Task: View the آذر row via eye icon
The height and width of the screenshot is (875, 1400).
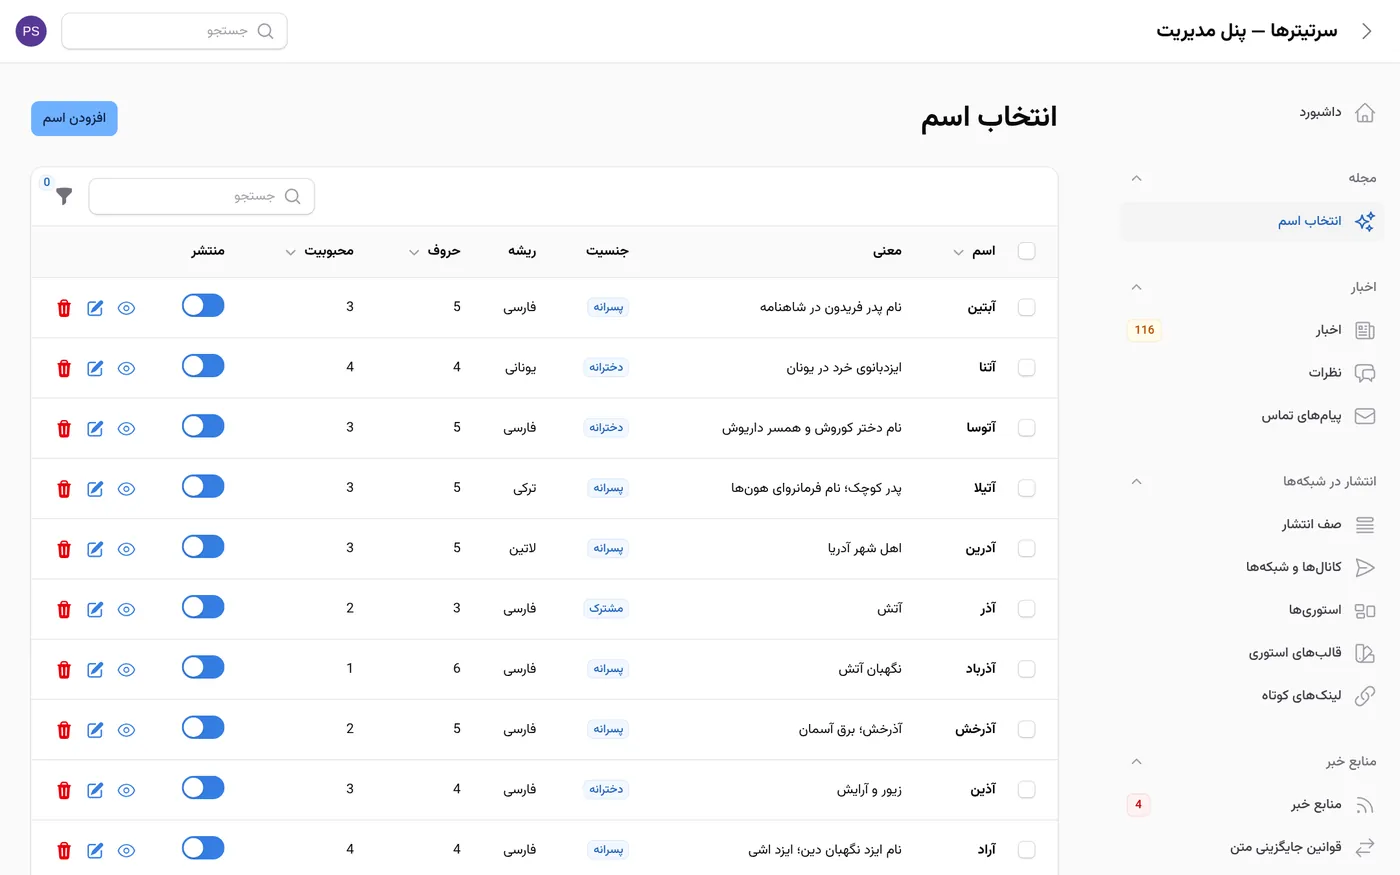Action: 126,609
